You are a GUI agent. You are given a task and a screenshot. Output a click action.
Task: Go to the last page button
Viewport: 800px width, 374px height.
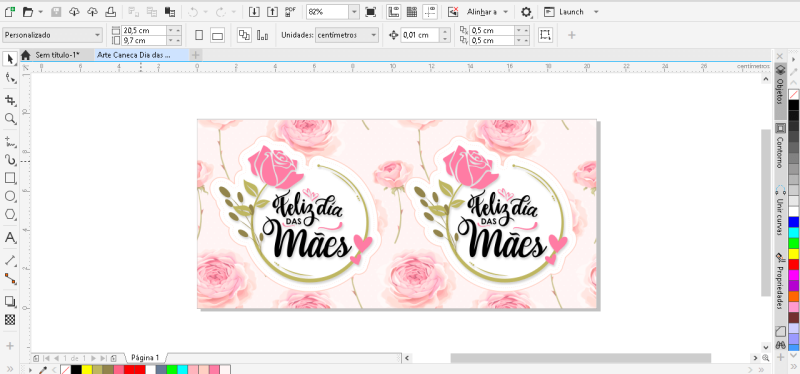coord(104,358)
